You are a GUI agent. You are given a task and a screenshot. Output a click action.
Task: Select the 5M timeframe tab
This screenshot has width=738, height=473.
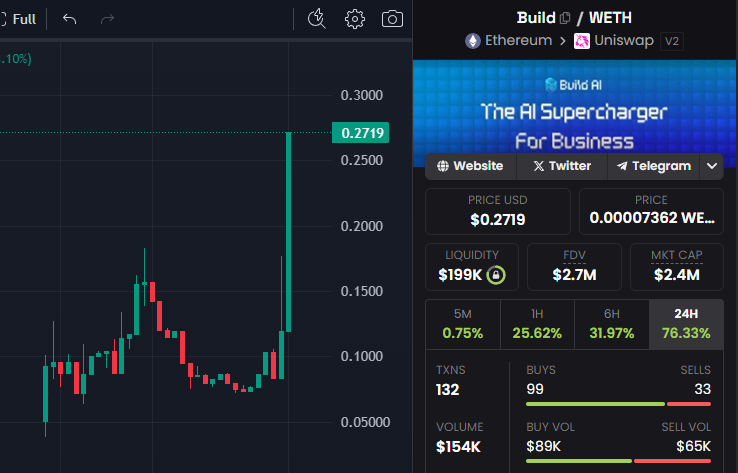[x=463, y=324]
